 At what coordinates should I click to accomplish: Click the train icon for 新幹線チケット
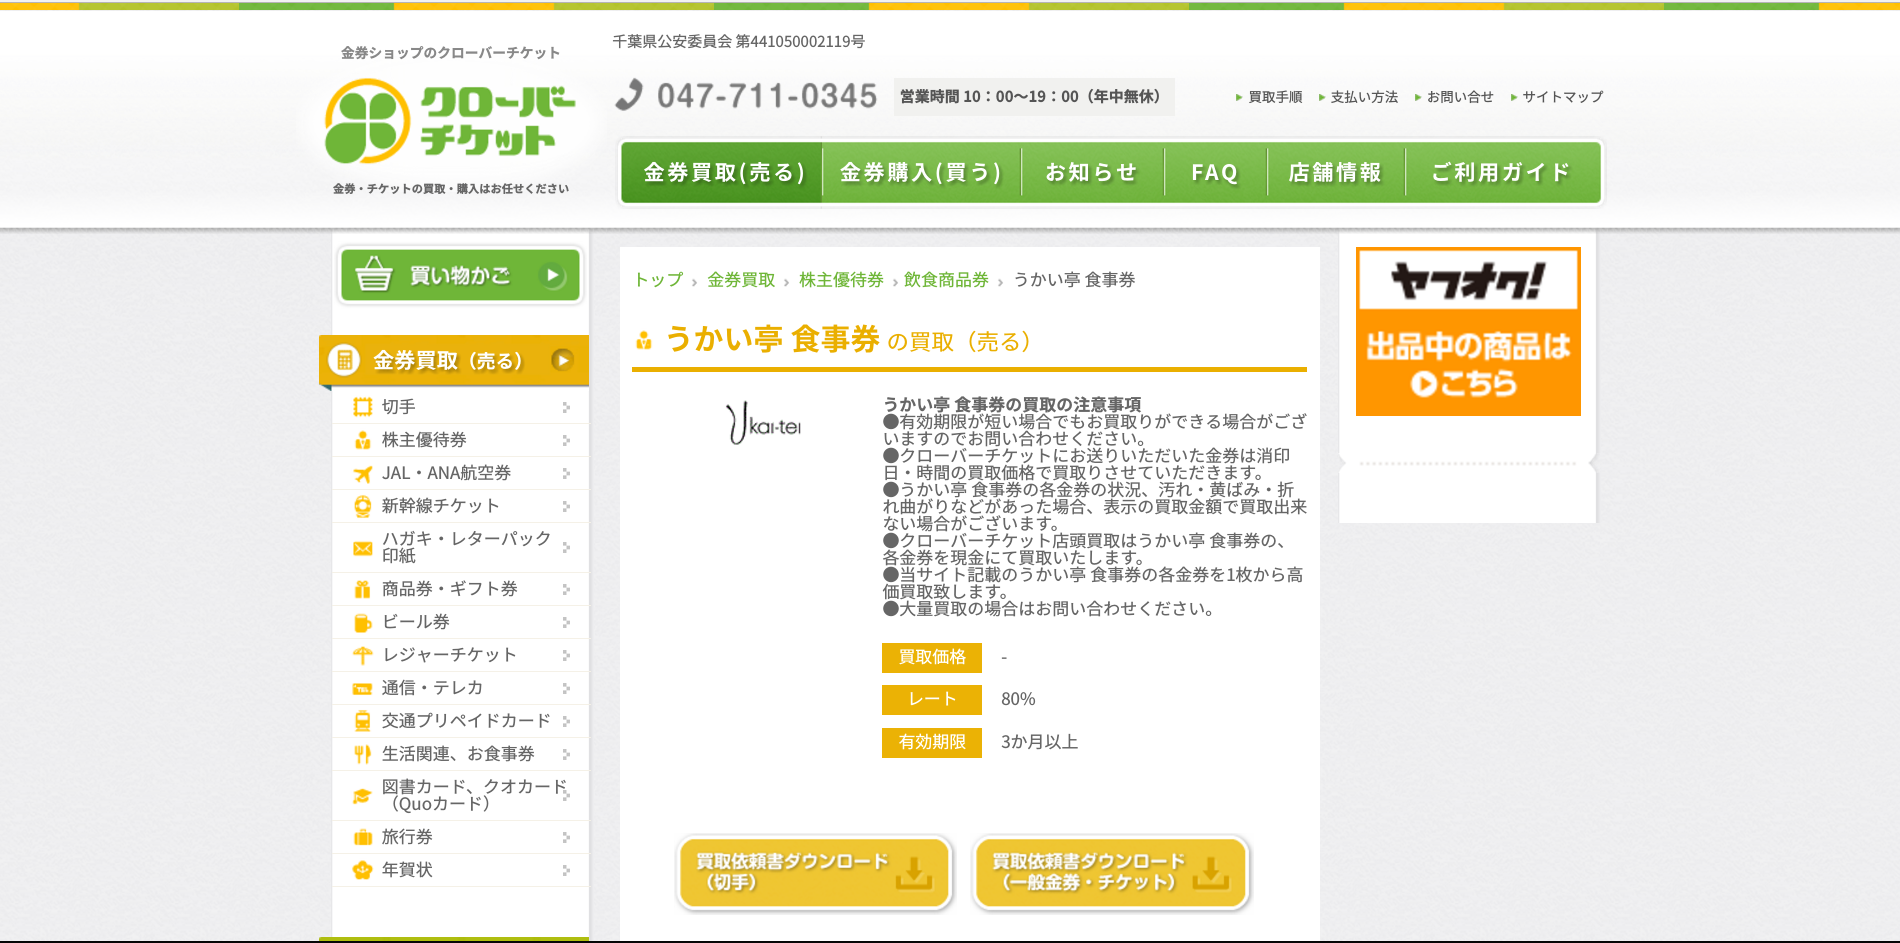(x=362, y=506)
